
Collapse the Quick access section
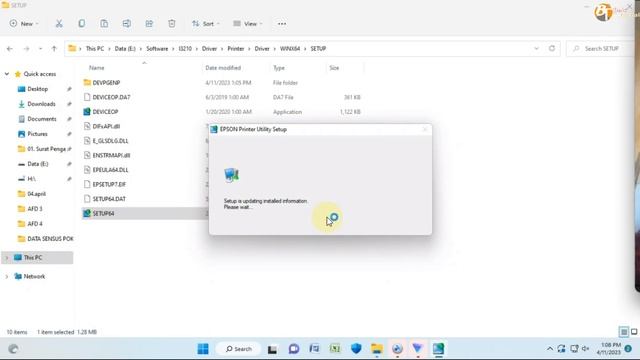click(x=7, y=74)
